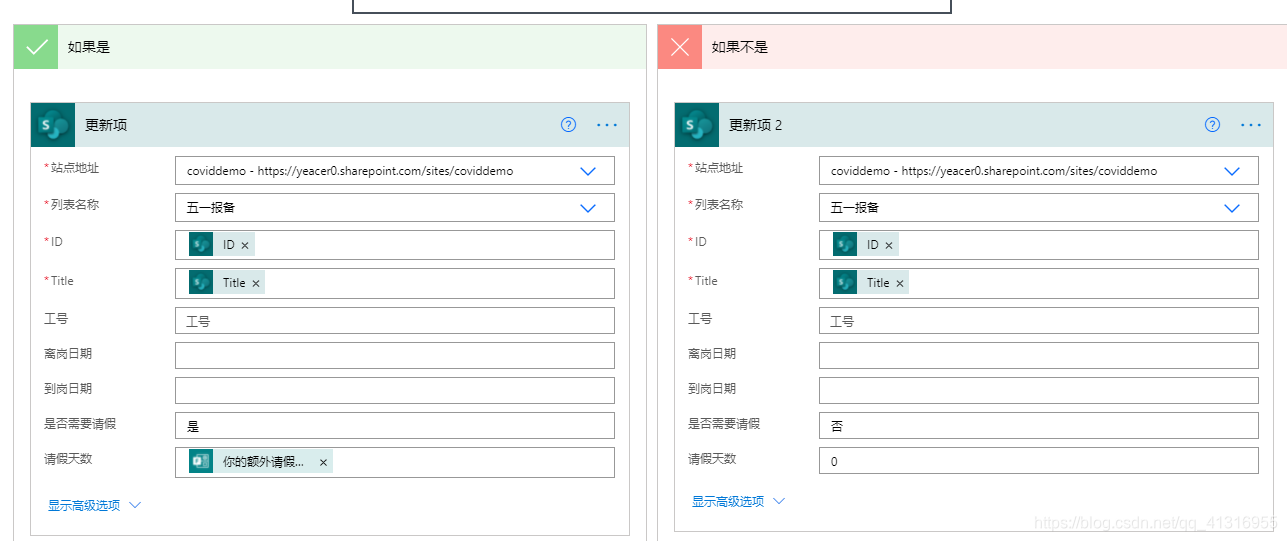This screenshot has height=541, width=1287.
Task: Click the ID dynamic token in 更新项 2
Action: tap(866, 245)
